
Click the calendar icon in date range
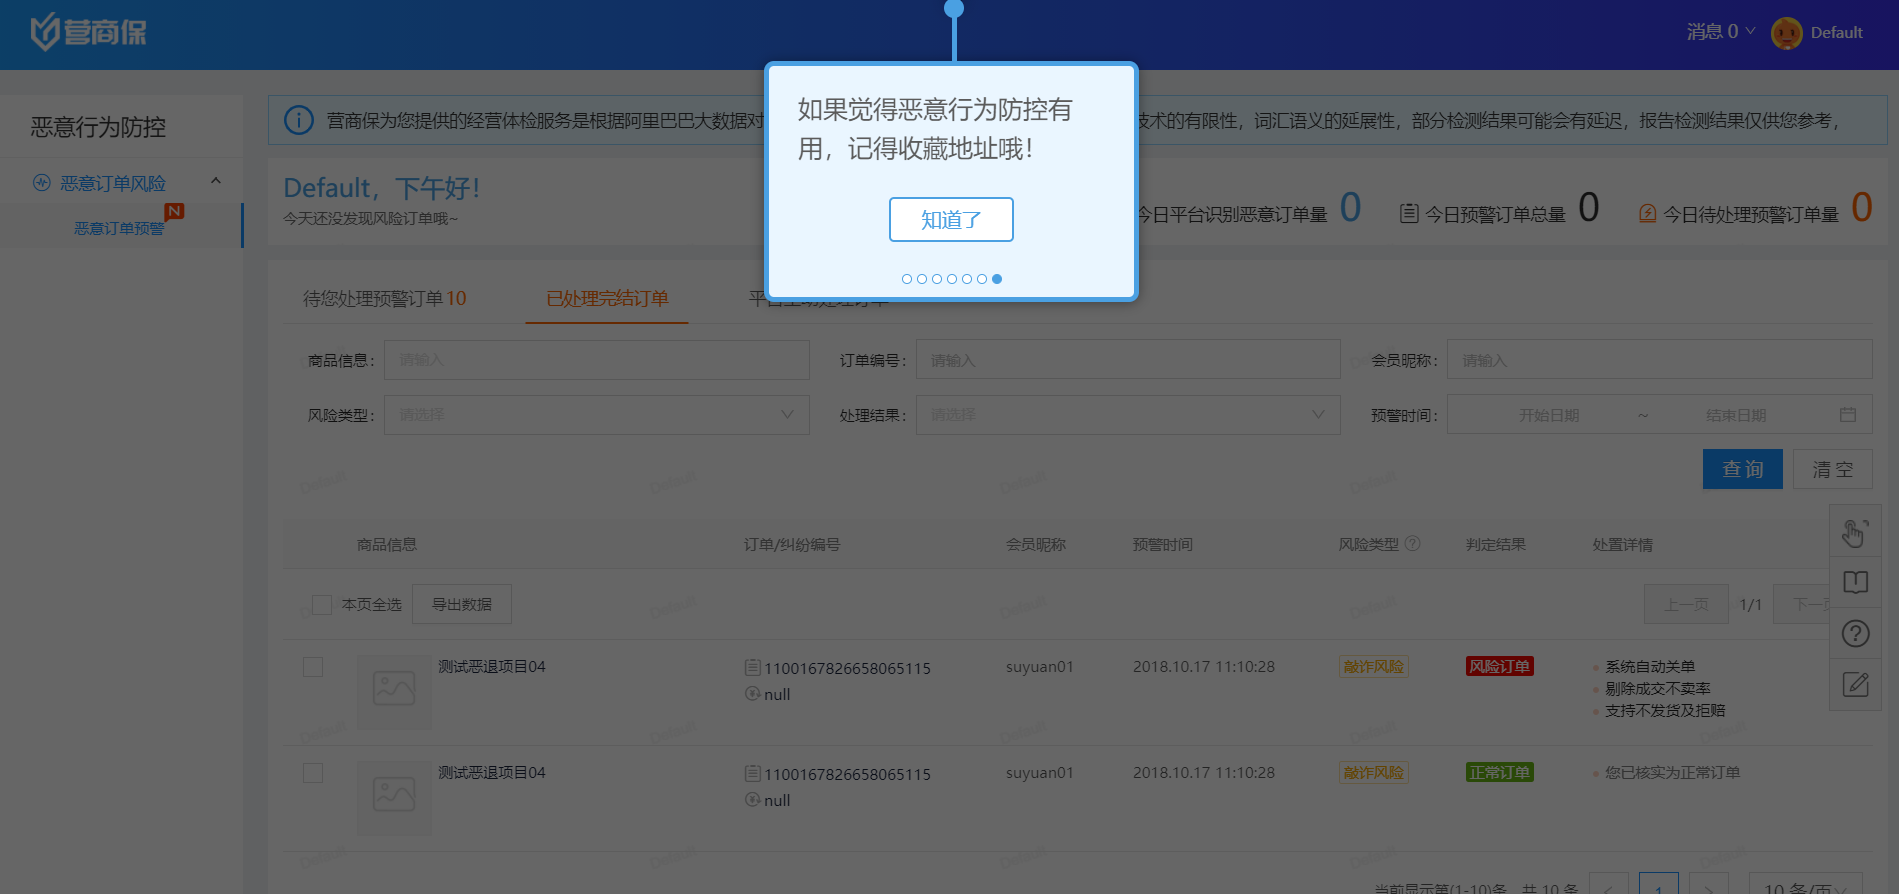pos(1847,415)
